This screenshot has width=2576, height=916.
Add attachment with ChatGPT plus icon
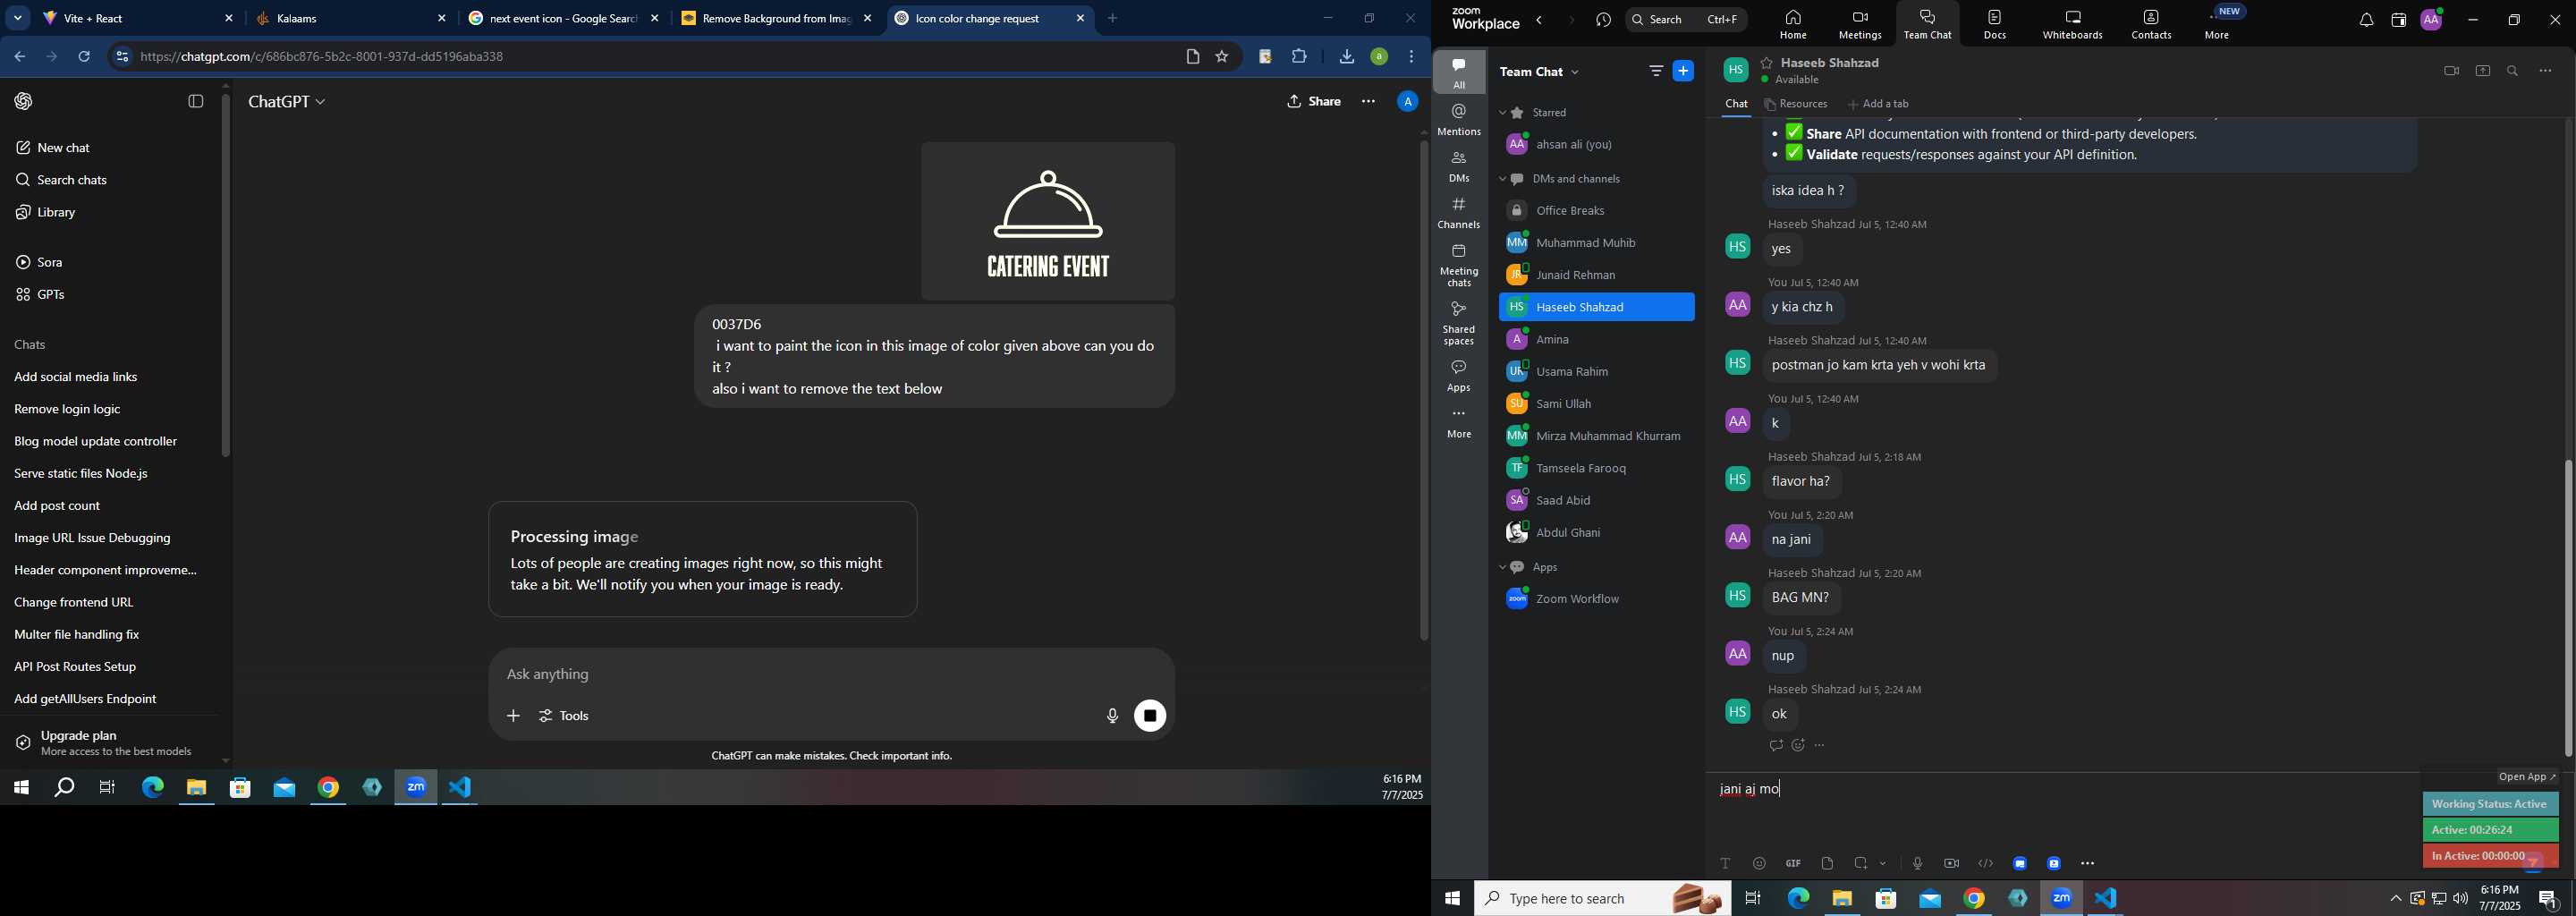513,716
